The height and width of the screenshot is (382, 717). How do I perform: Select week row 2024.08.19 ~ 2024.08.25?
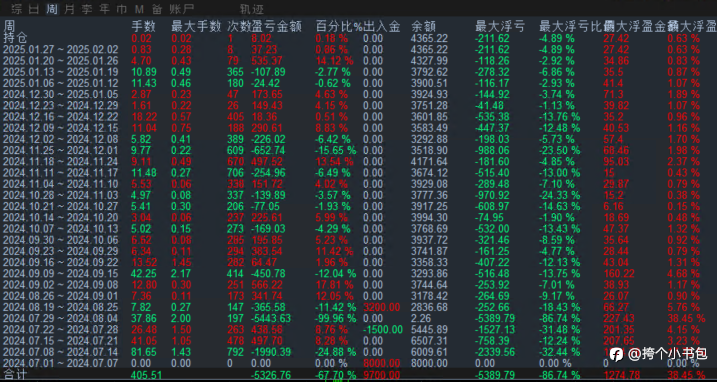[60, 307]
